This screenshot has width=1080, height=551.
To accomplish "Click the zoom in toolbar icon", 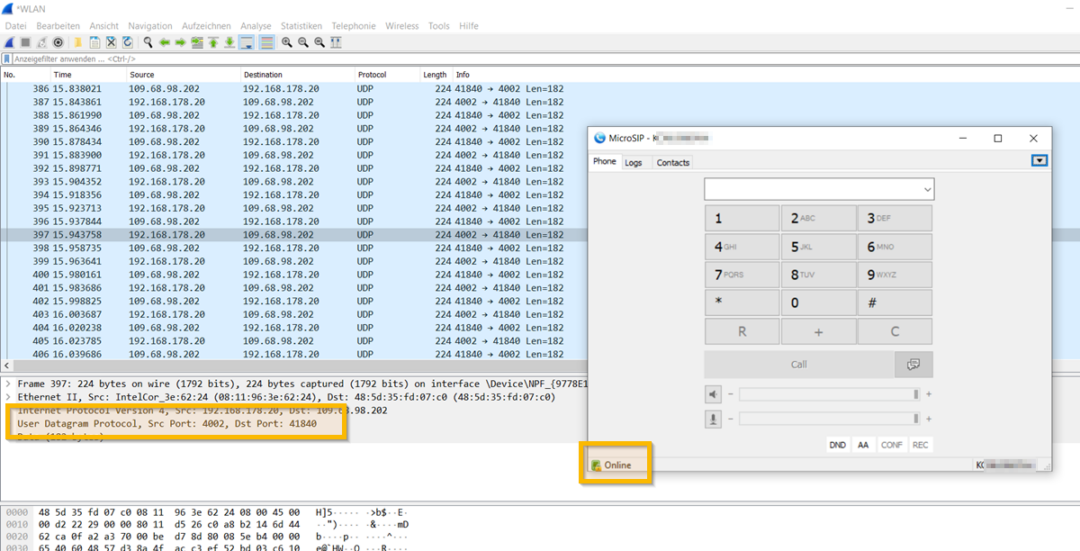I will pos(287,42).
